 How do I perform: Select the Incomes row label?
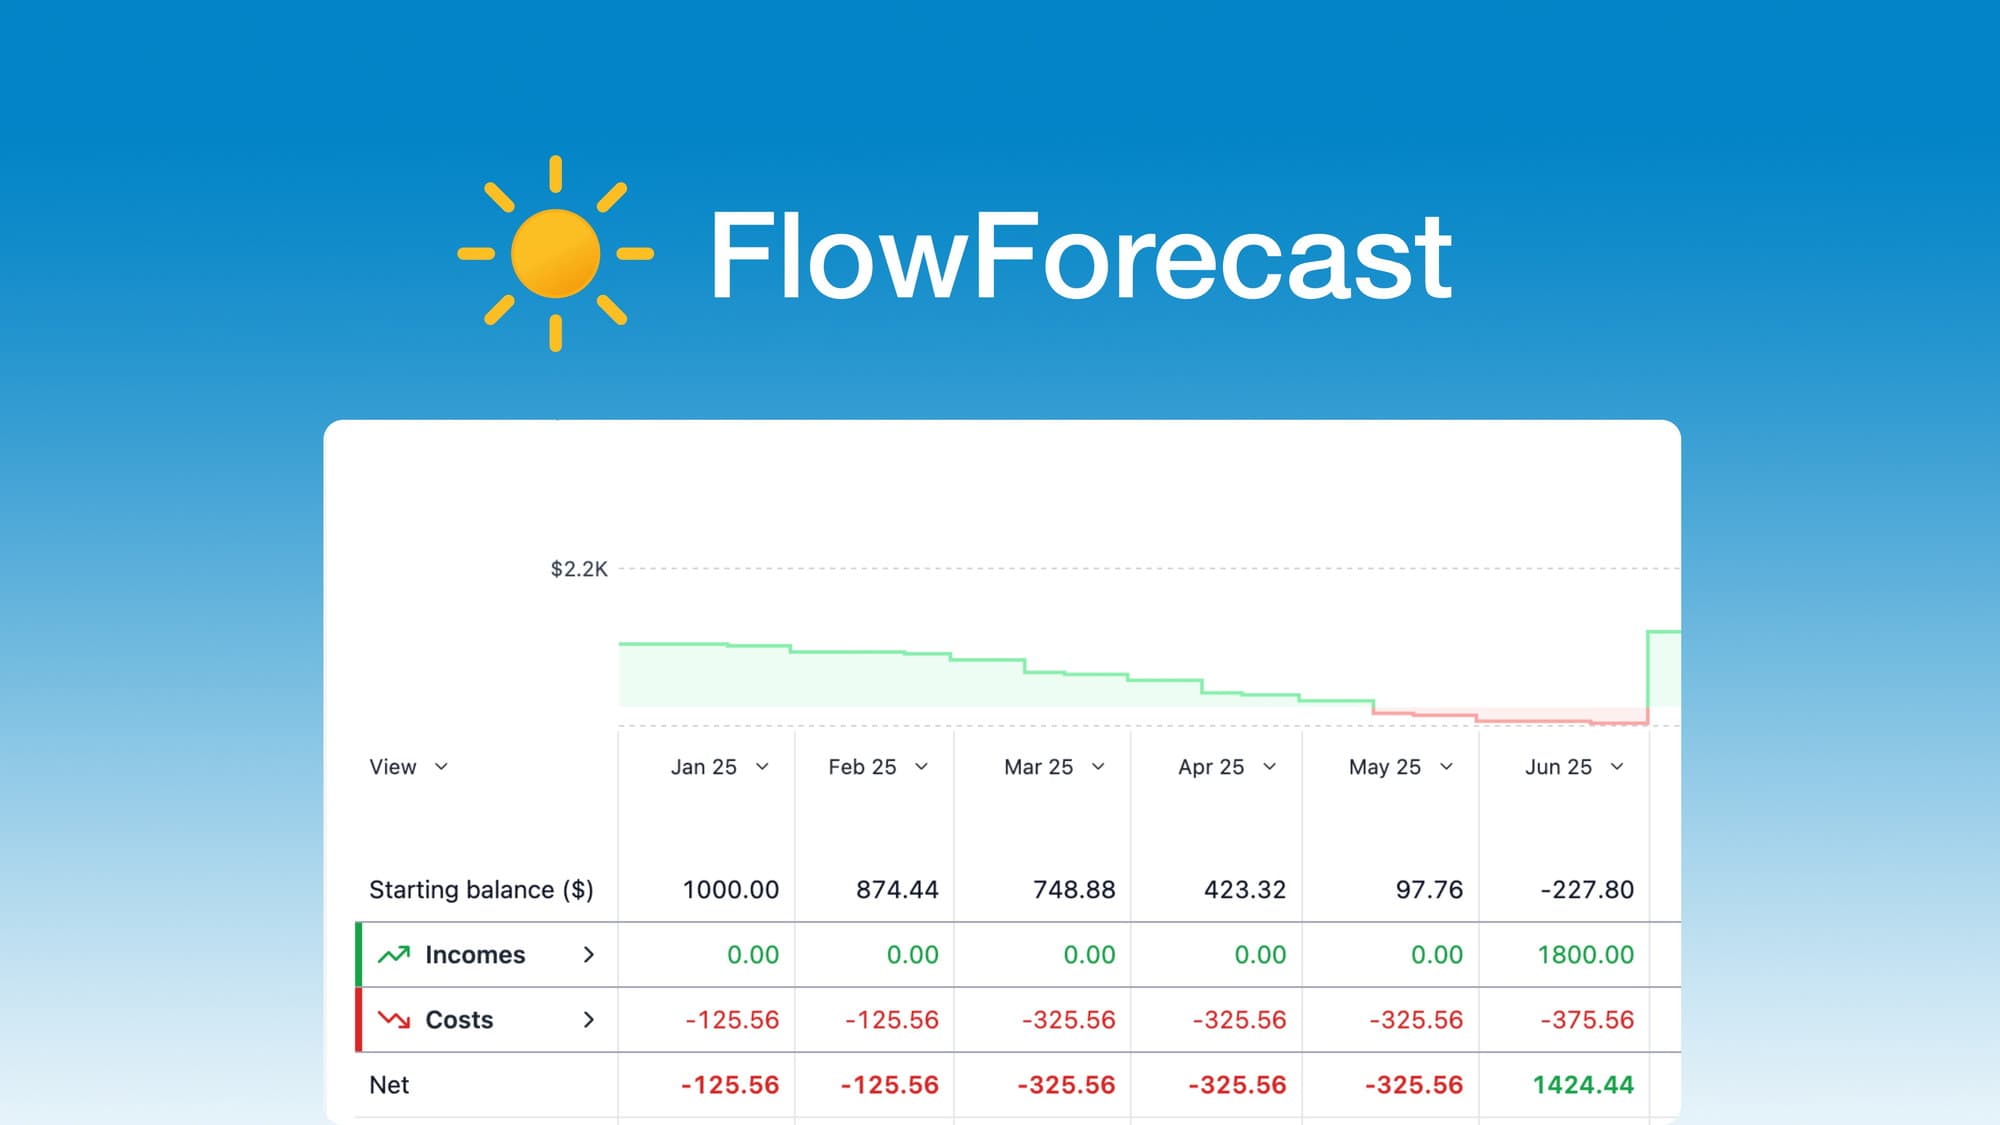point(475,954)
